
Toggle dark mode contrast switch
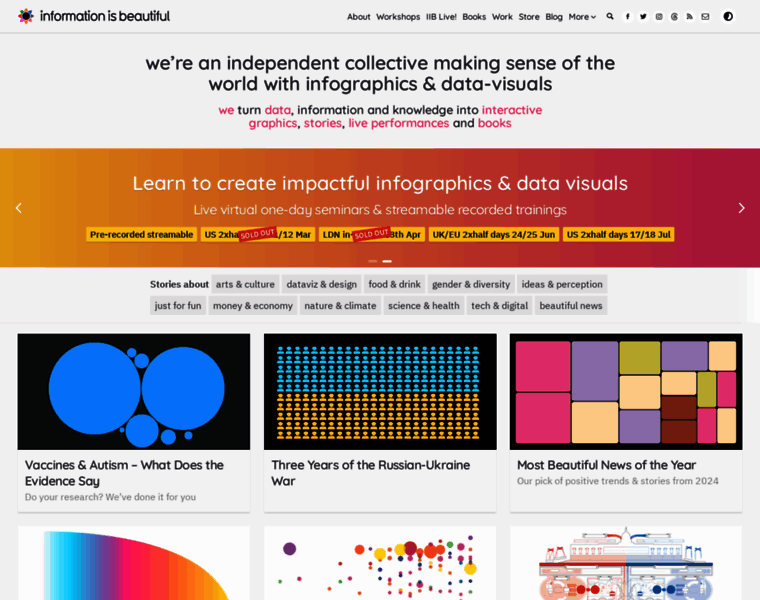[x=728, y=16]
